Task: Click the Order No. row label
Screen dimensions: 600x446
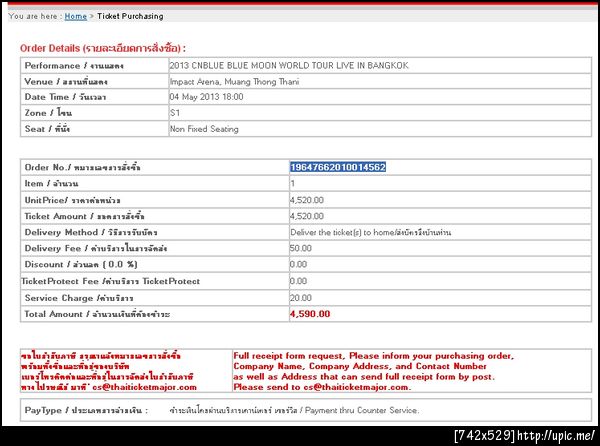Action: point(83,168)
